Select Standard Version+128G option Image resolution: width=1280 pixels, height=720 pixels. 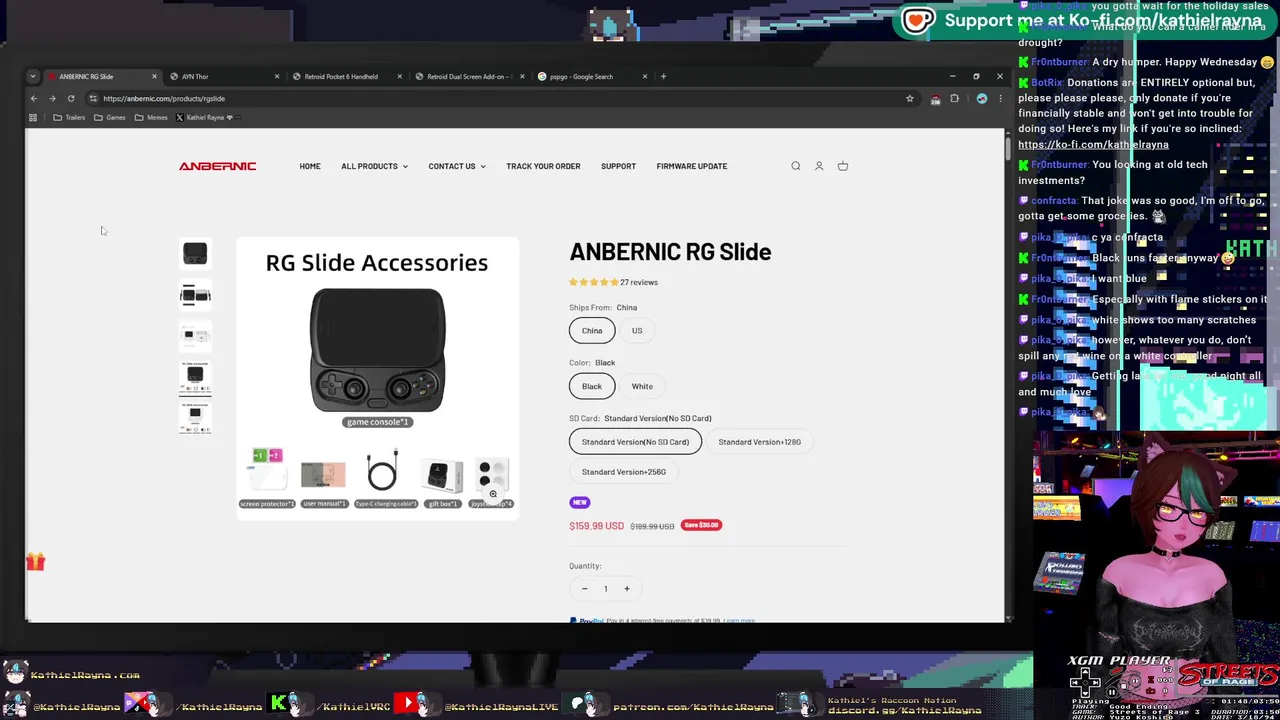759,442
